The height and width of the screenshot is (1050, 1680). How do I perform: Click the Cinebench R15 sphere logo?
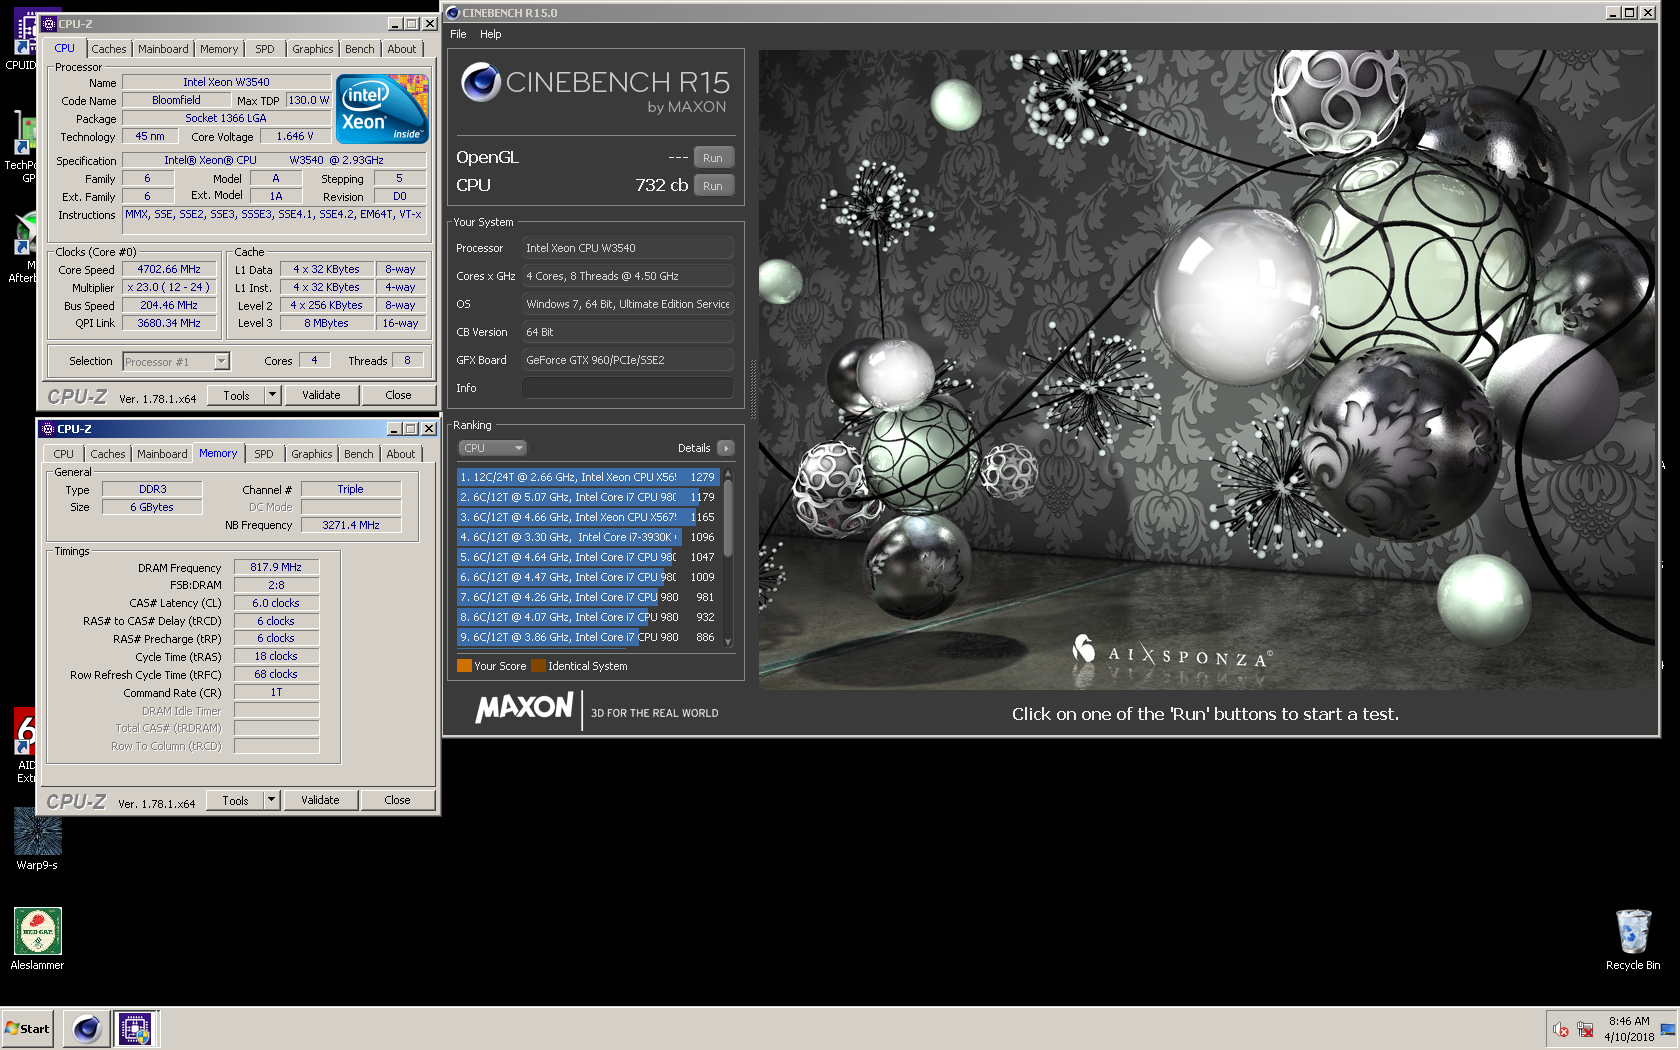481,82
